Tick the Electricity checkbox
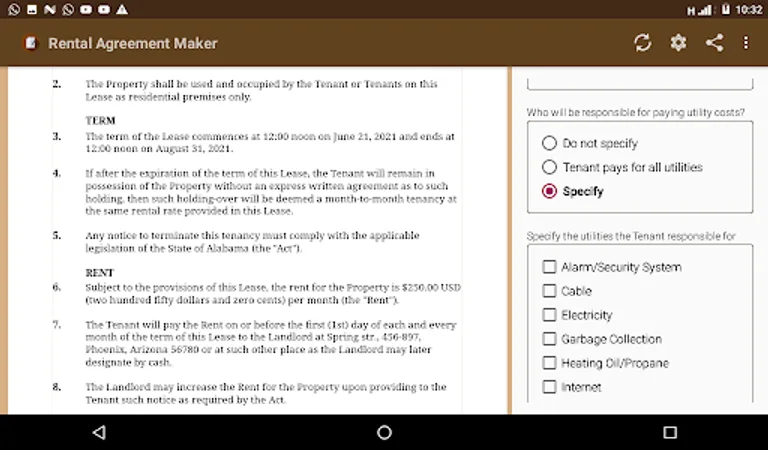 549,315
